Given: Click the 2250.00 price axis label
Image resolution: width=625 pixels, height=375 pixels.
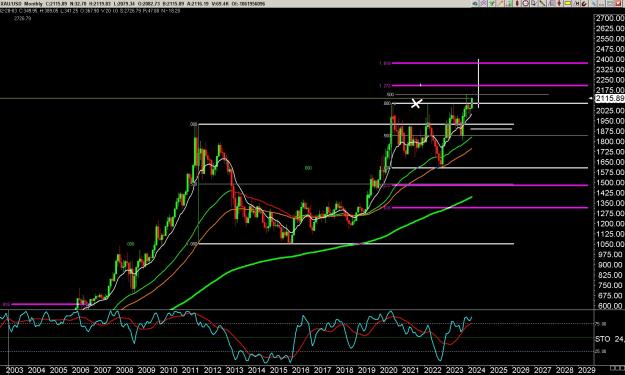Looking at the screenshot, I should pos(610,80).
